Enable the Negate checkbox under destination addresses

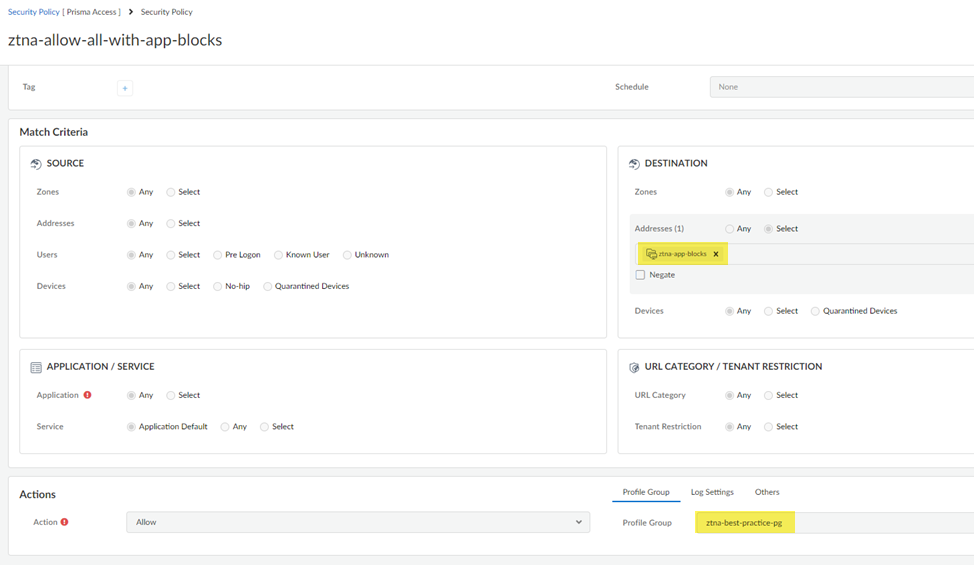[641, 275]
